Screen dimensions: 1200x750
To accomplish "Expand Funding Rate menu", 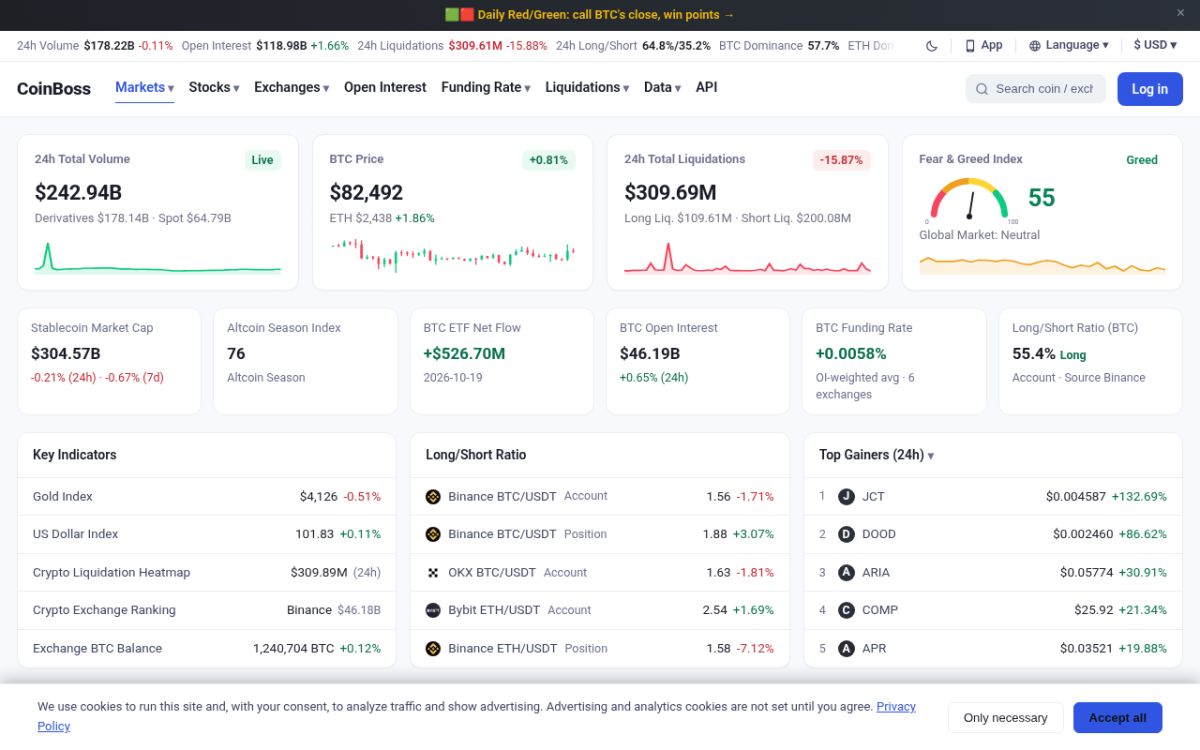I will (486, 88).
